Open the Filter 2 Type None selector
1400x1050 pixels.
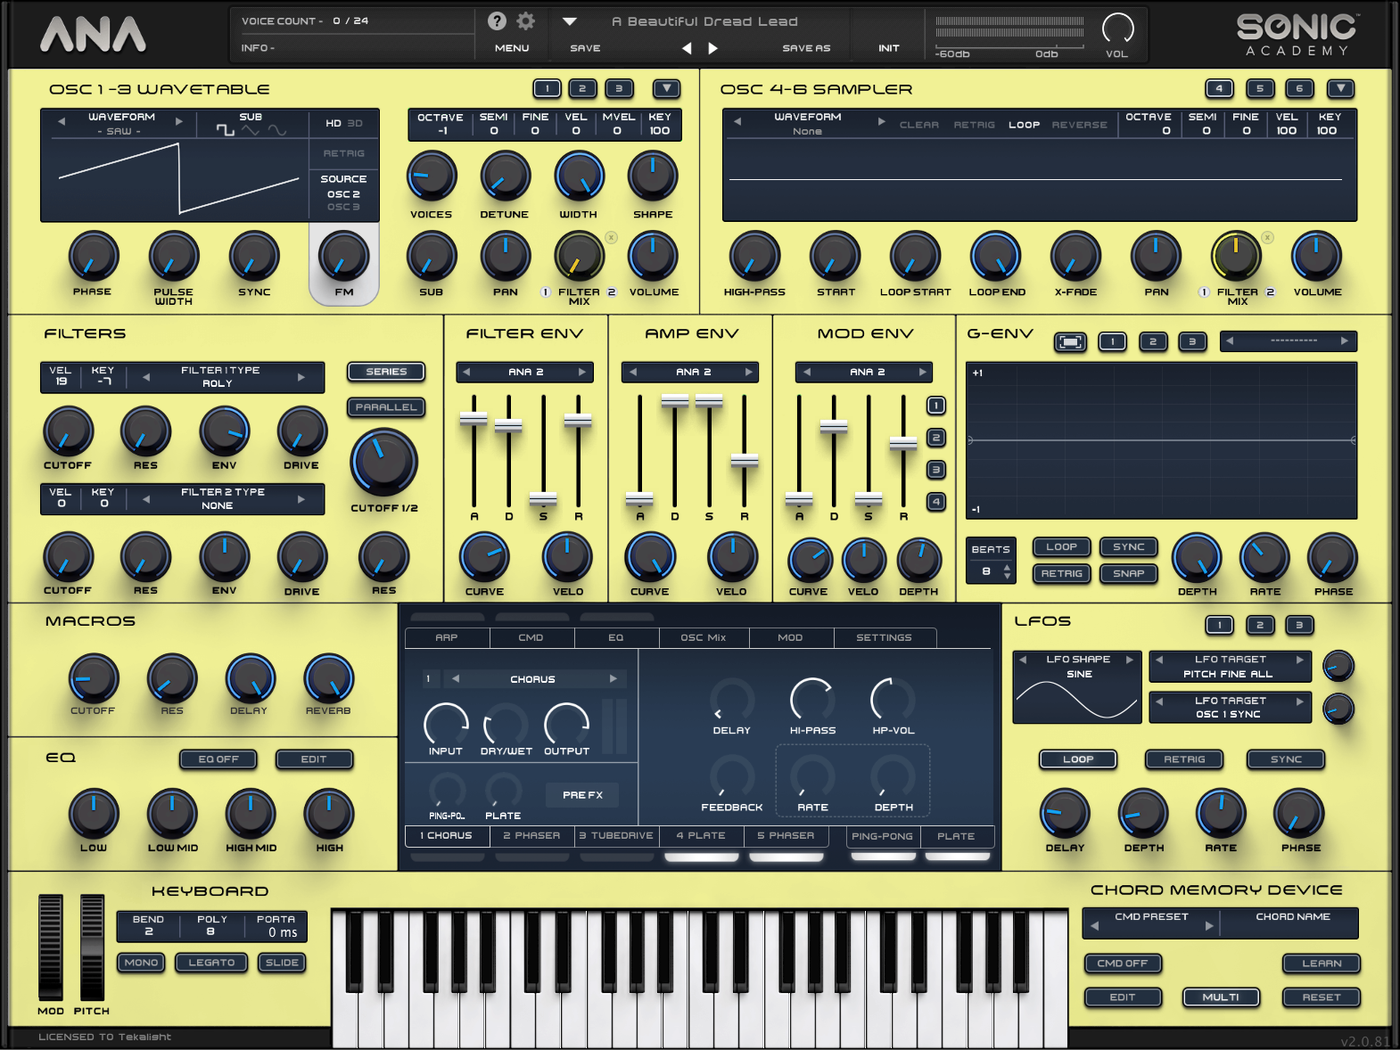point(223,499)
